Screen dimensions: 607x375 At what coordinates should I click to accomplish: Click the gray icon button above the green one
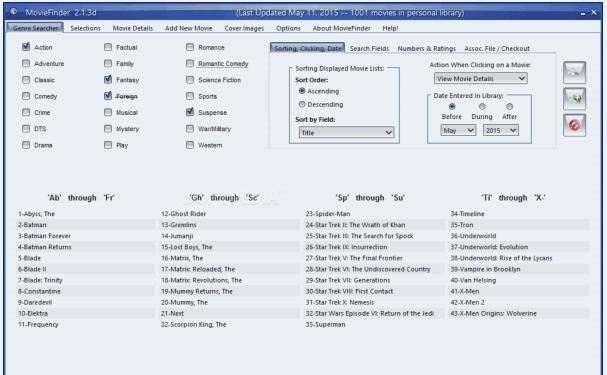[574, 72]
